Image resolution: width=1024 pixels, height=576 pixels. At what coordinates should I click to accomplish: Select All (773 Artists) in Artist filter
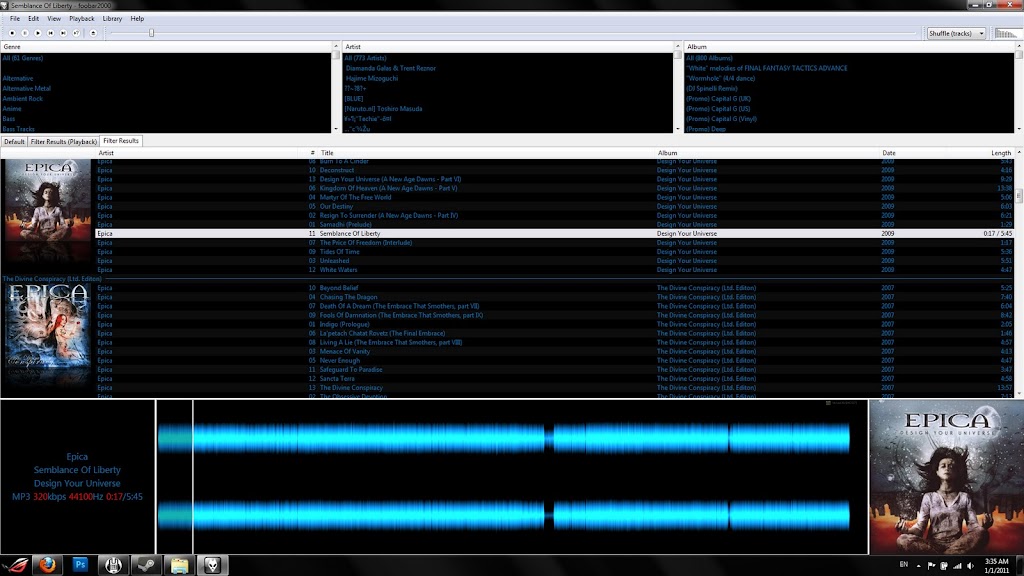point(366,58)
